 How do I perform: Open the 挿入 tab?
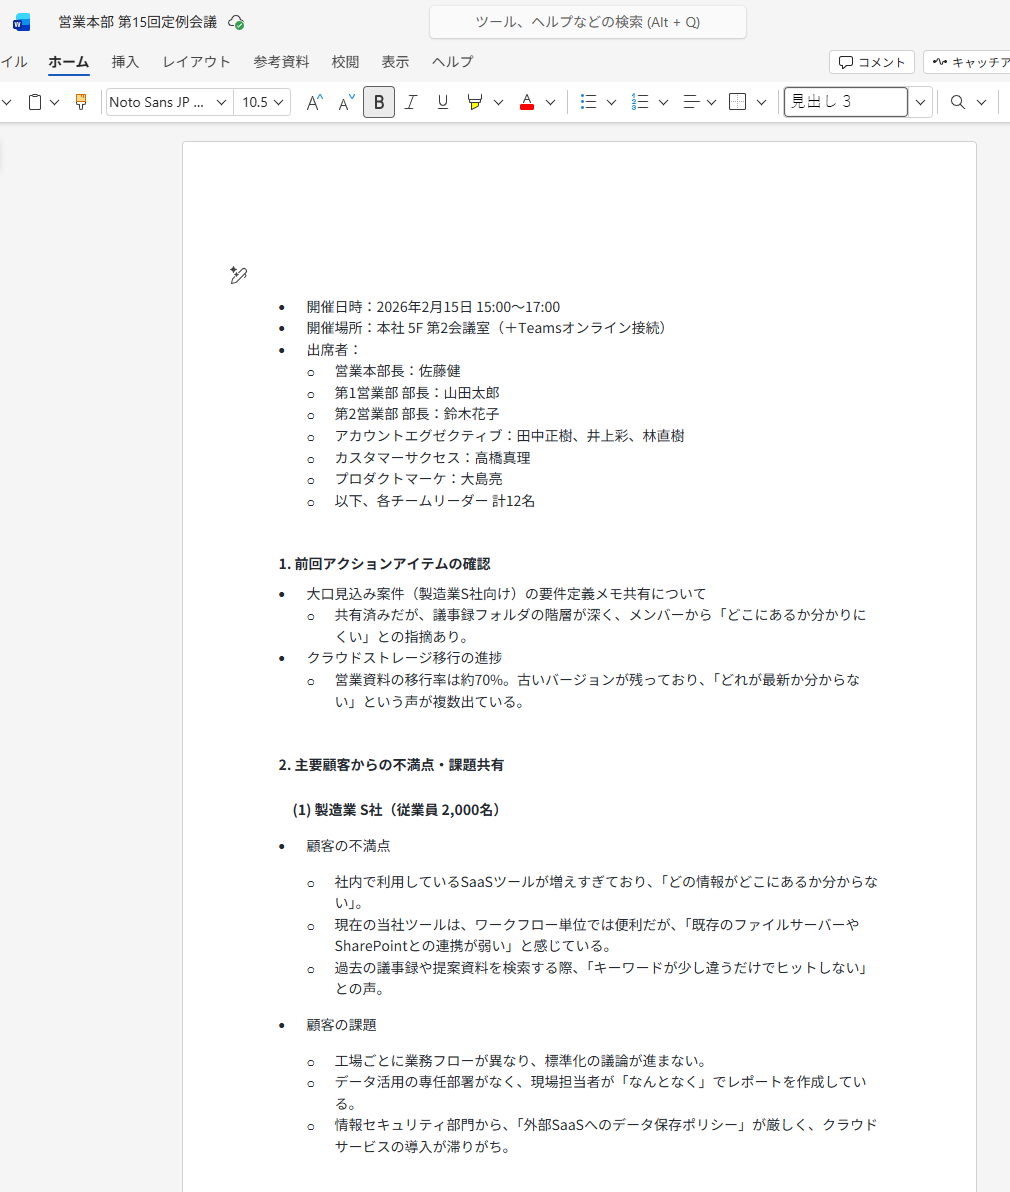pyautogui.click(x=125, y=62)
